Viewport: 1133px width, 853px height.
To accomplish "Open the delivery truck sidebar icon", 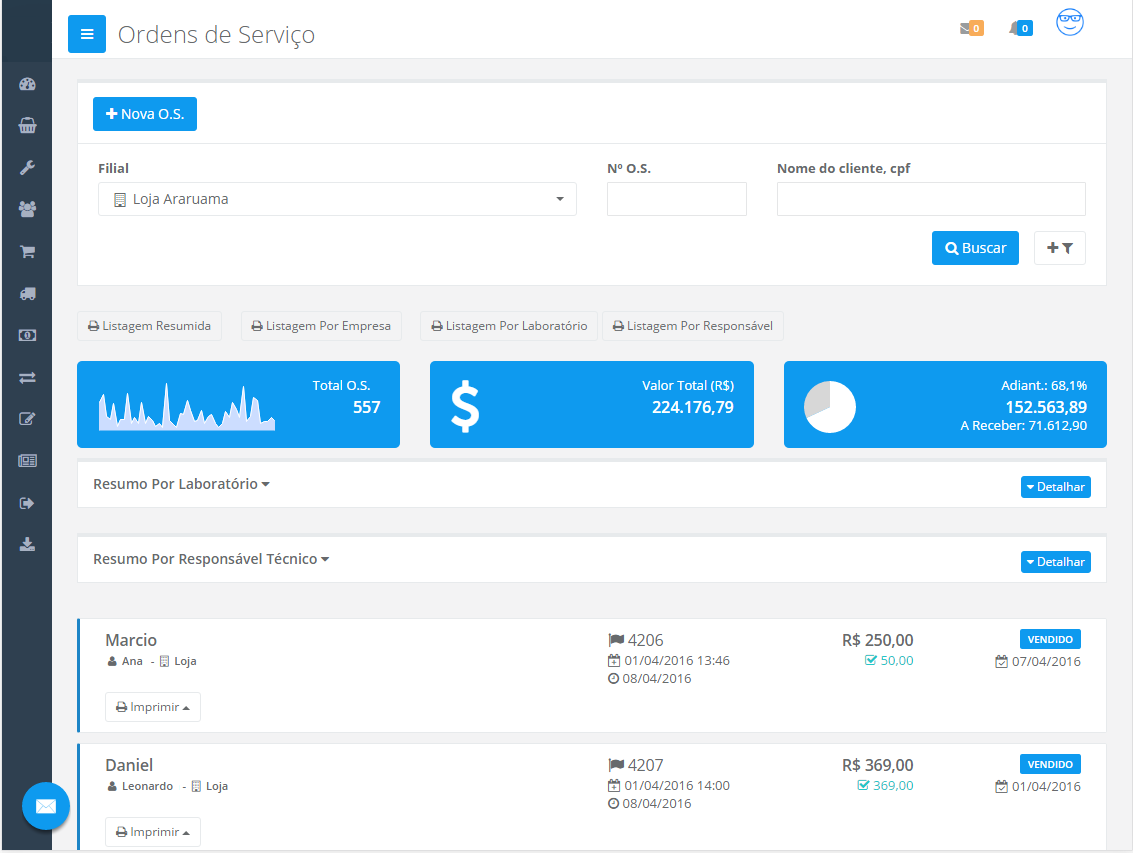I will [x=27, y=293].
